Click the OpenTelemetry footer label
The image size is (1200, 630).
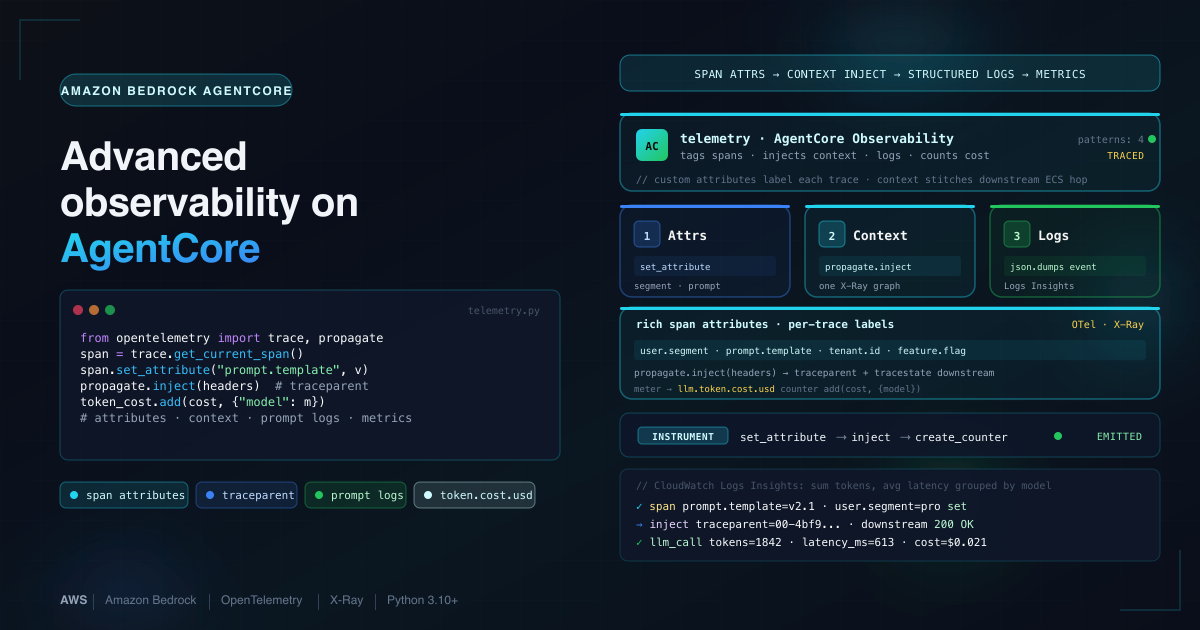[x=261, y=600]
